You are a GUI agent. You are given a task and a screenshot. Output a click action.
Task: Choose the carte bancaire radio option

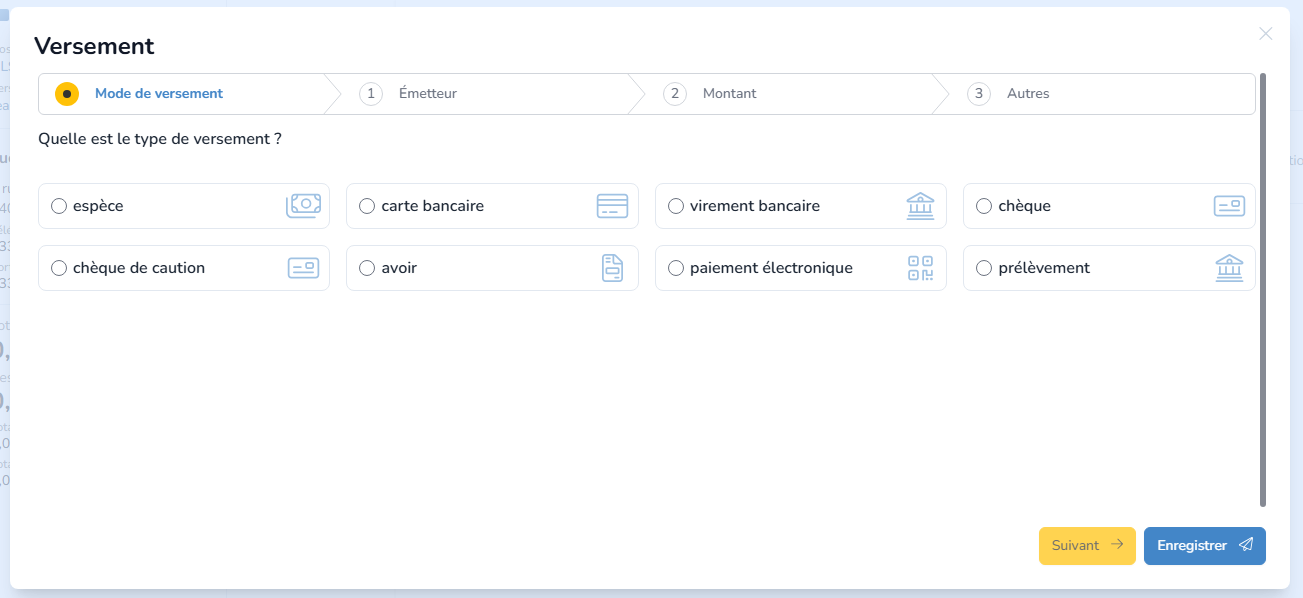(x=367, y=206)
